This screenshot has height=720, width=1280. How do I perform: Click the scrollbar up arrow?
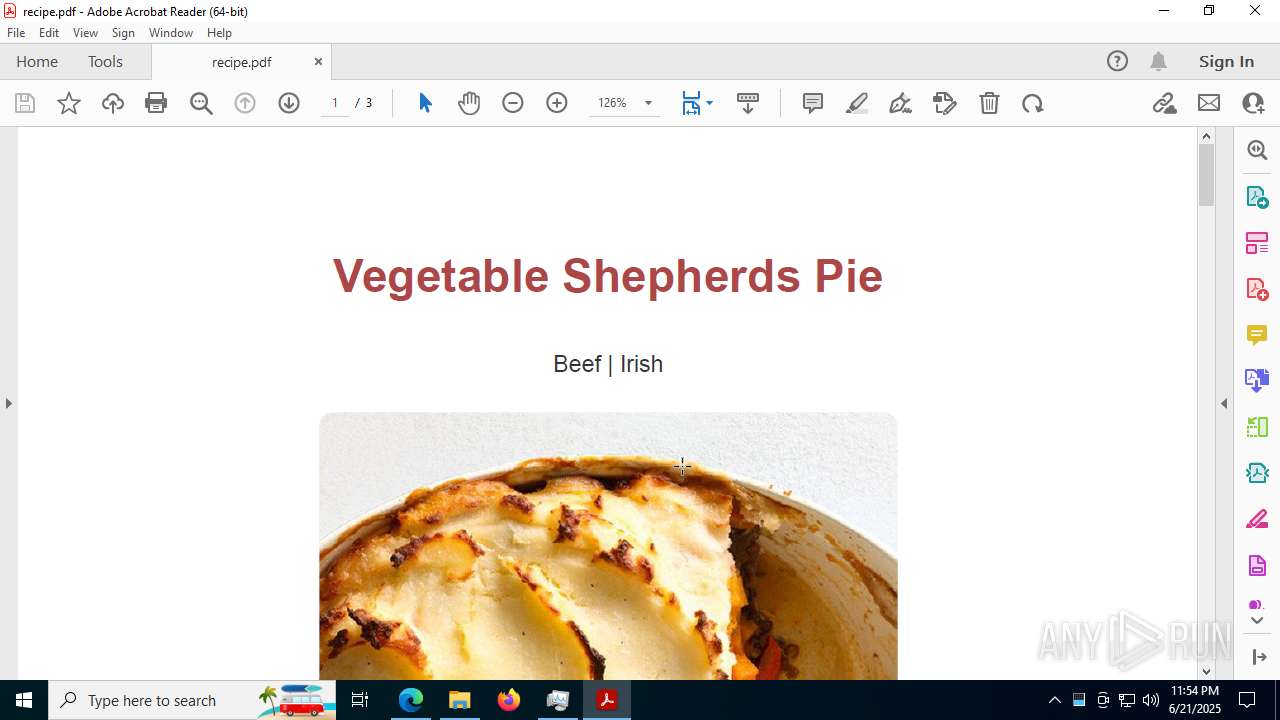click(1206, 136)
